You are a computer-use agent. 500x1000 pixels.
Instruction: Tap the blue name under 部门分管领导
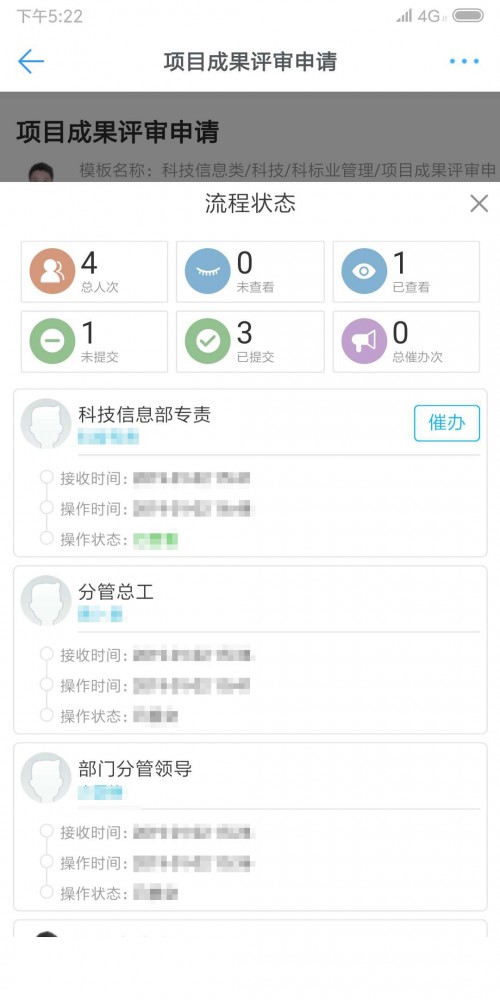click(100, 792)
